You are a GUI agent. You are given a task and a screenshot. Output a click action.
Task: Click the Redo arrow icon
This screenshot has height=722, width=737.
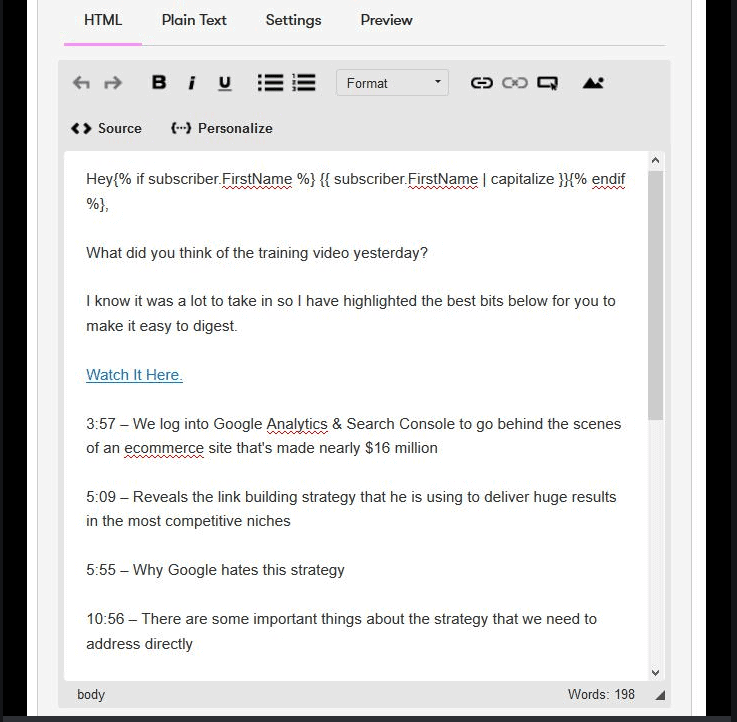pyautogui.click(x=113, y=83)
